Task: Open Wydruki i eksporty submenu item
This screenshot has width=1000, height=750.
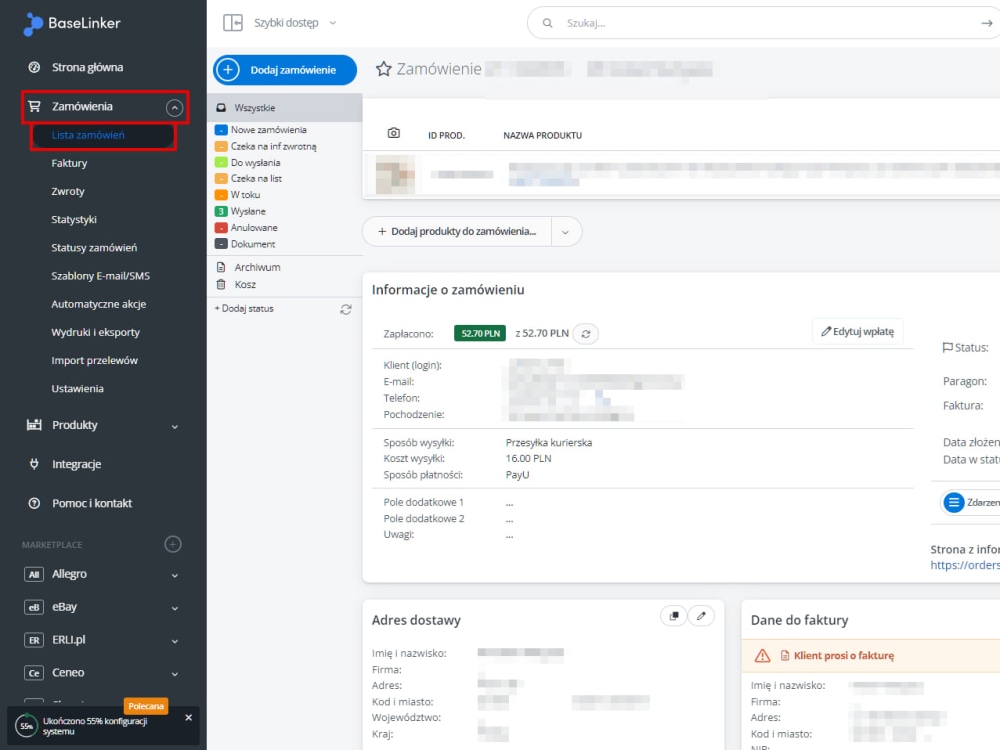Action: pos(95,332)
